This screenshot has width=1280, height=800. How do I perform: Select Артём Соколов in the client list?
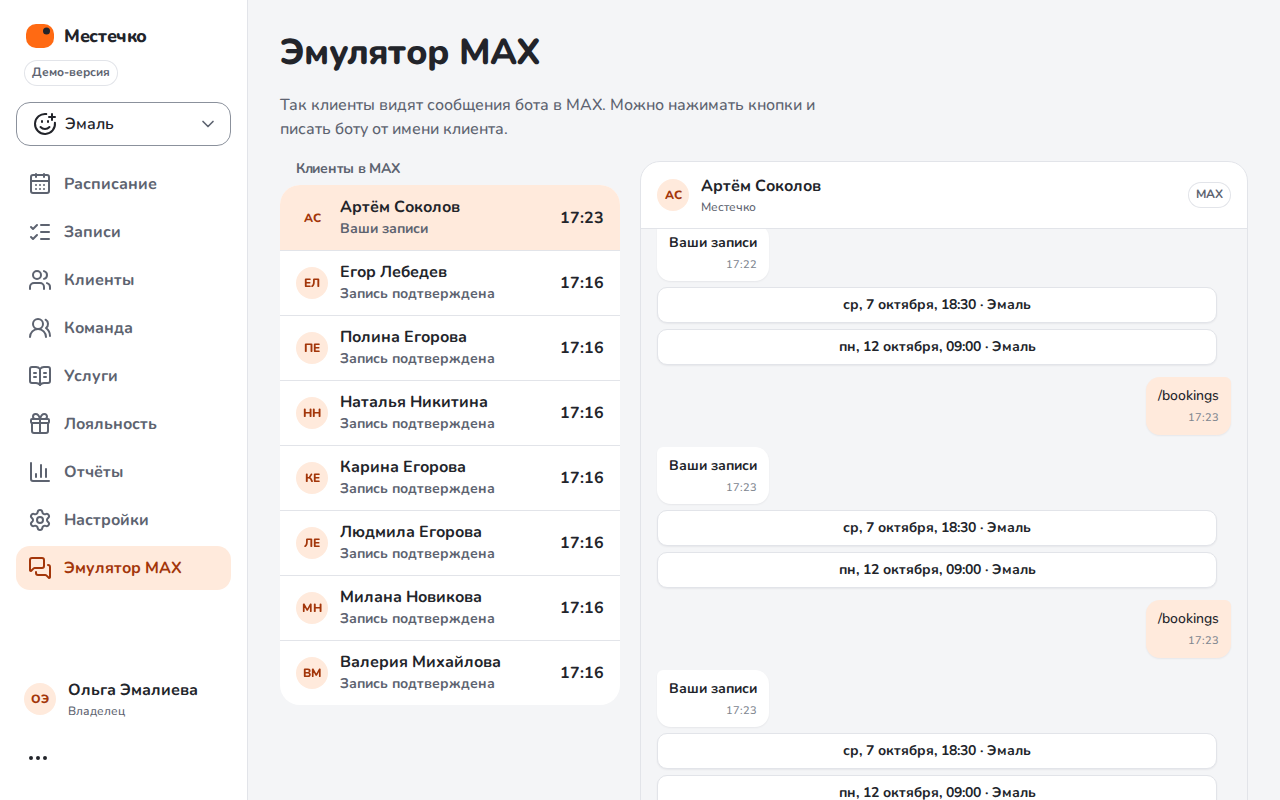[x=450, y=218]
